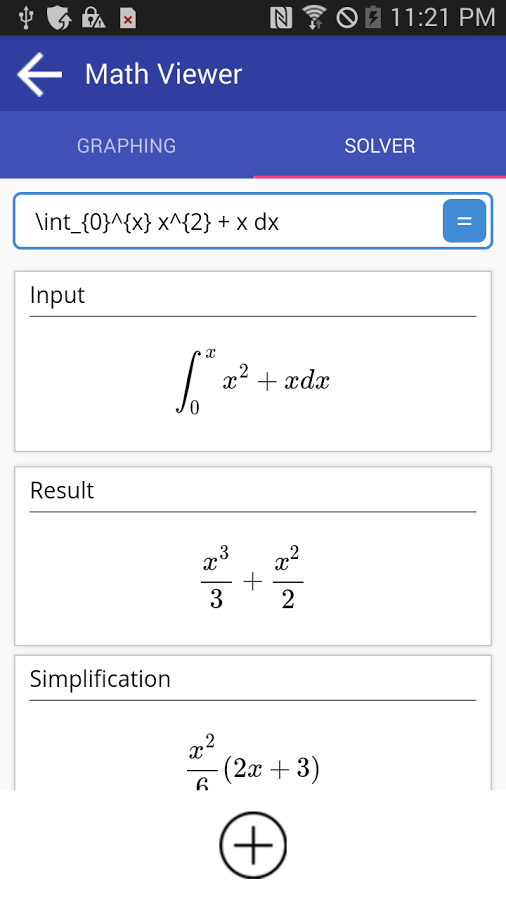Tap the battery charging icon
Image resolution: width=506 pixels, height=900 pixels.
[373, 18]
